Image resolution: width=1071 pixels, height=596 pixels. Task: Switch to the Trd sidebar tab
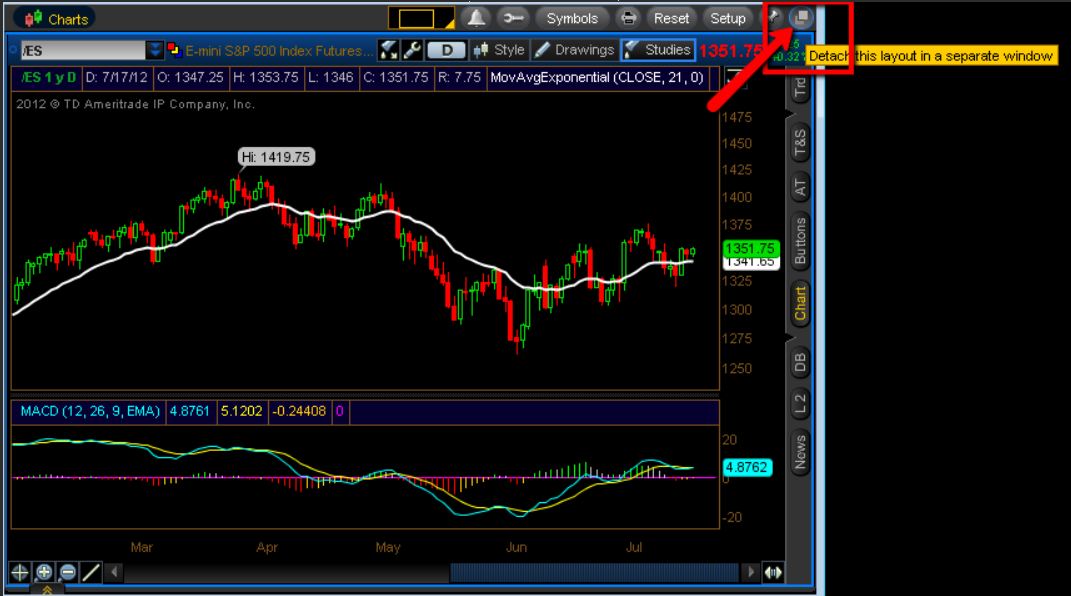800,89
